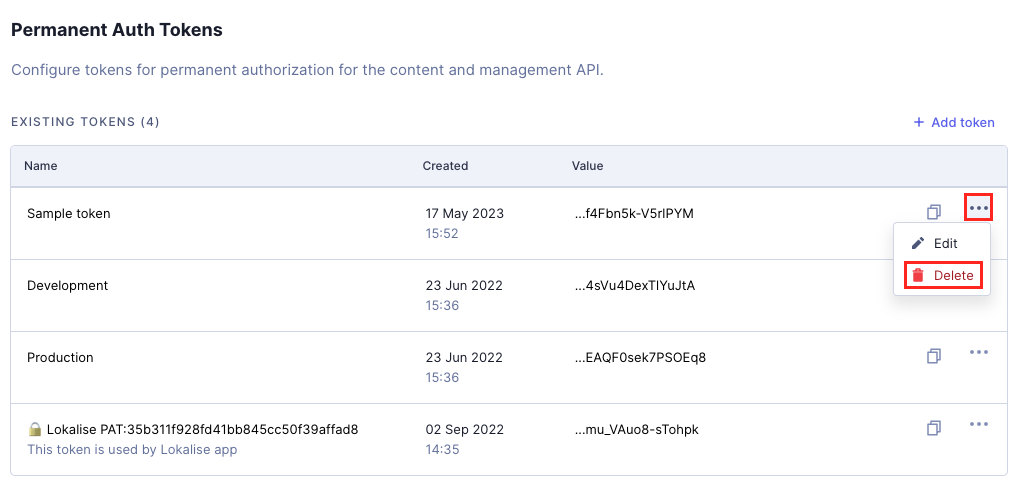This screenshot has width=1018, height=490.
Task: Close the Sample token three-dot menu
Action: 978,208
